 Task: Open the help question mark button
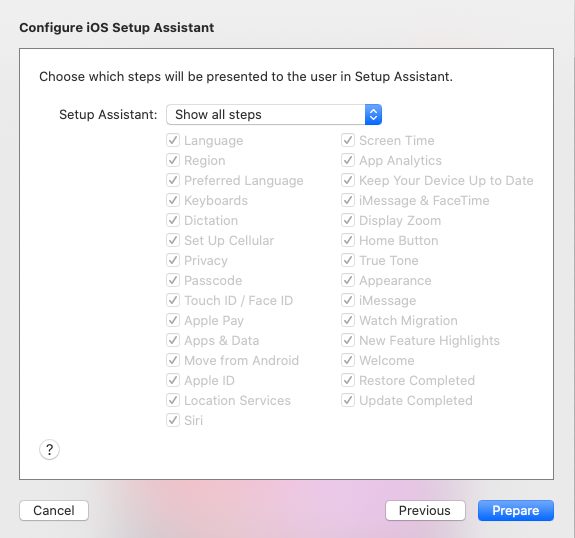click(49, 449)
